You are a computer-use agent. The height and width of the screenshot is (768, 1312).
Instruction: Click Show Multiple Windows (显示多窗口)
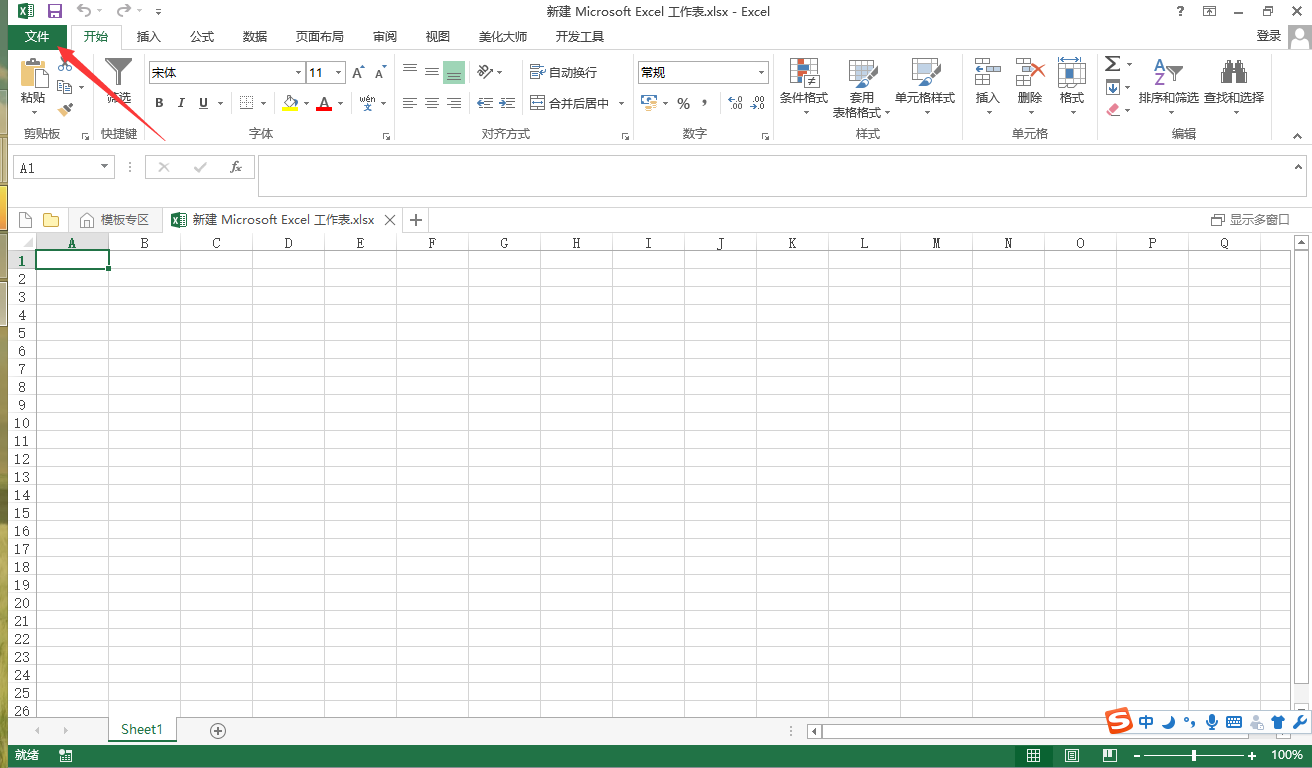point(1250,220)
